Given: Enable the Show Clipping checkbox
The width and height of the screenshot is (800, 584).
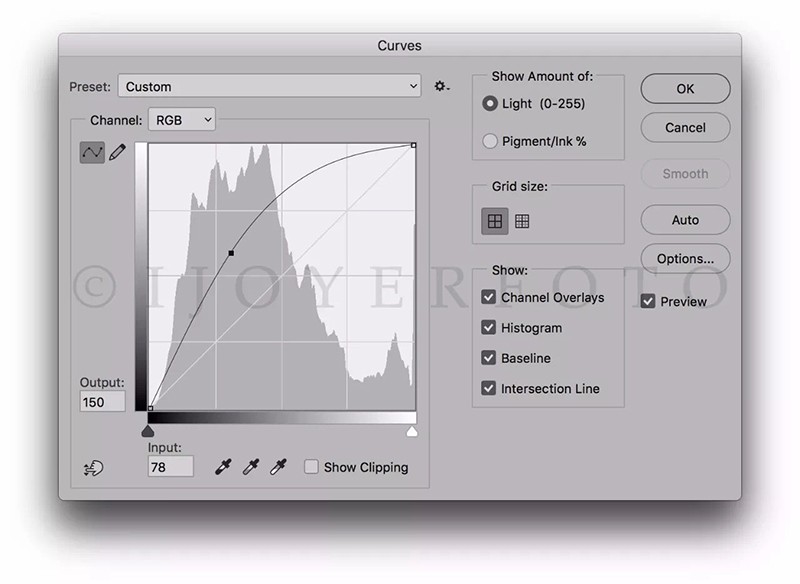Looking at the screenshot, I should pyautogui.click(x=311, y=467).
